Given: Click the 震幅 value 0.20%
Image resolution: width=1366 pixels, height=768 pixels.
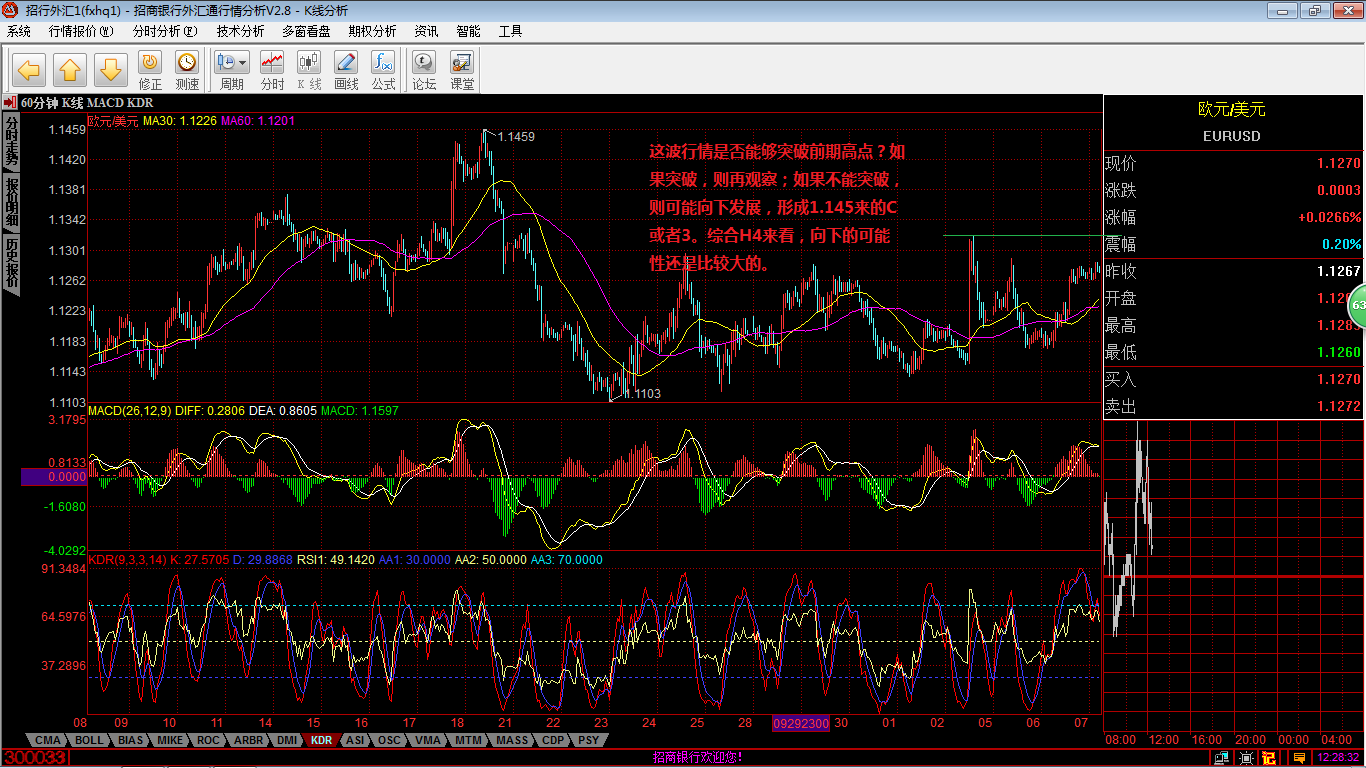Looking at the screenshot, I should pos(1341,244).
